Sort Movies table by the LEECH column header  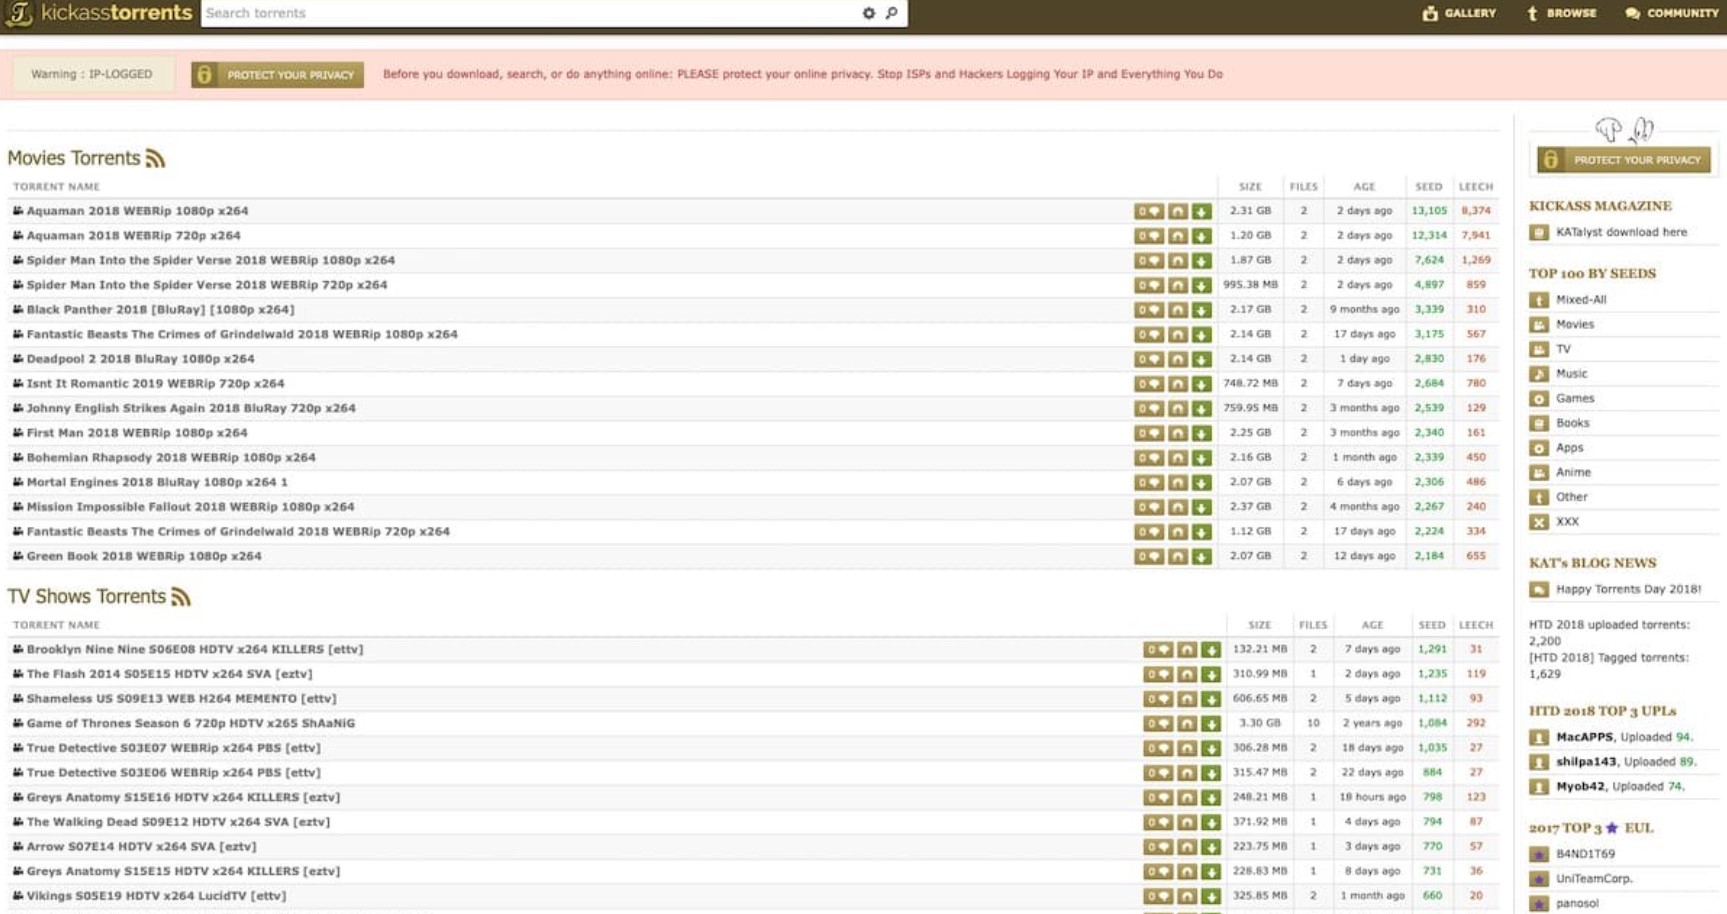point(1476,187)
